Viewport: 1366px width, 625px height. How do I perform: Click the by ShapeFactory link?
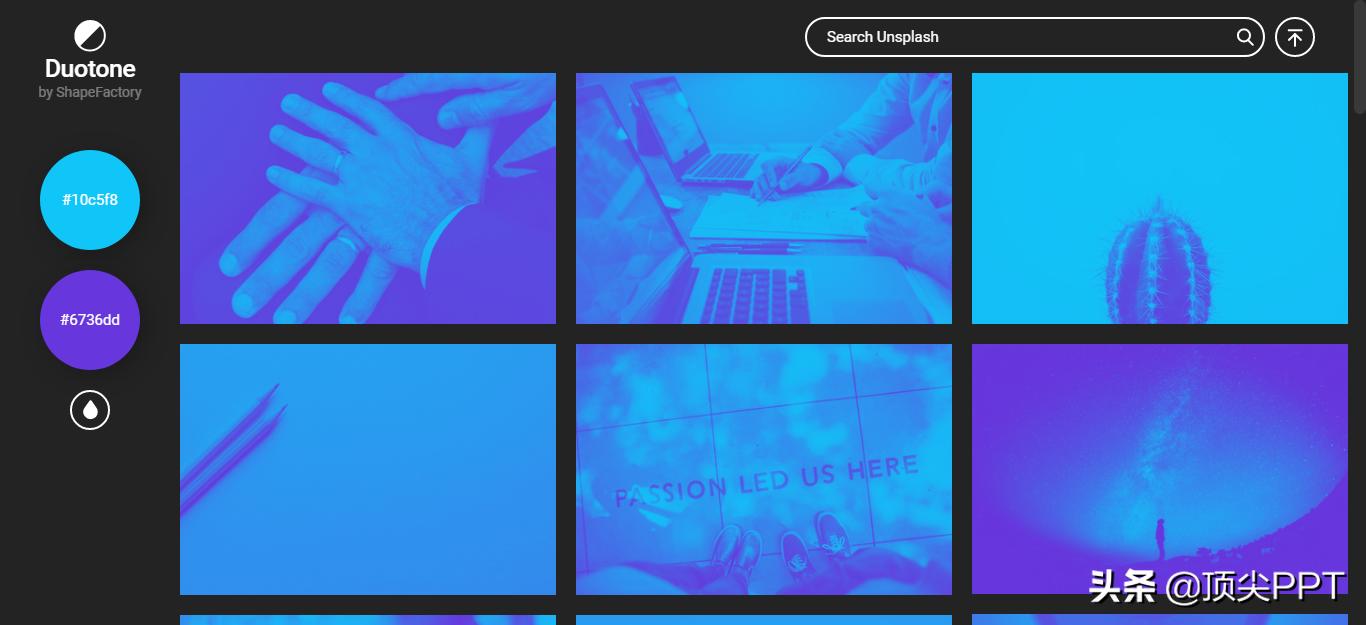[90, 92]
